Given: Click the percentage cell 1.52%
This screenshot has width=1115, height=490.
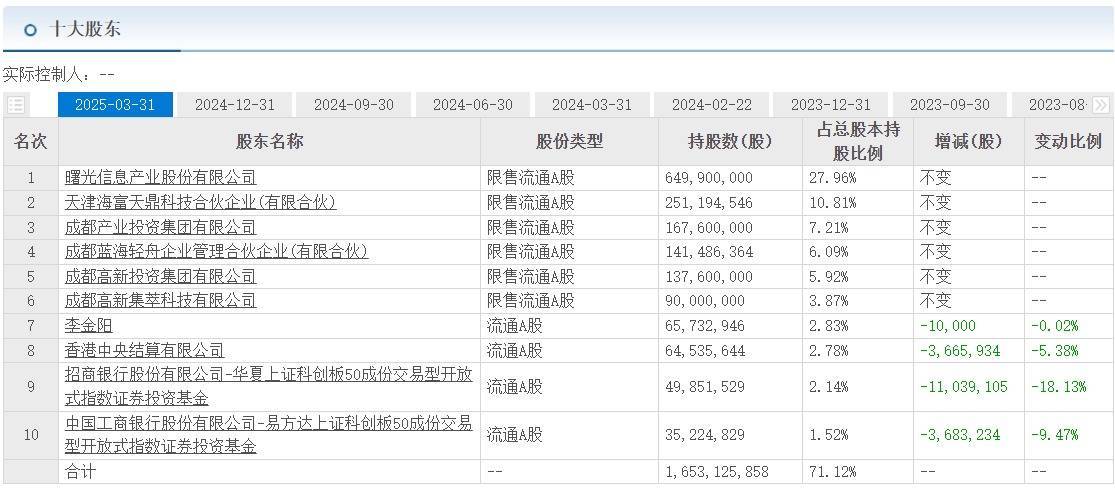Looking at the screenshot, I should 828,435.
